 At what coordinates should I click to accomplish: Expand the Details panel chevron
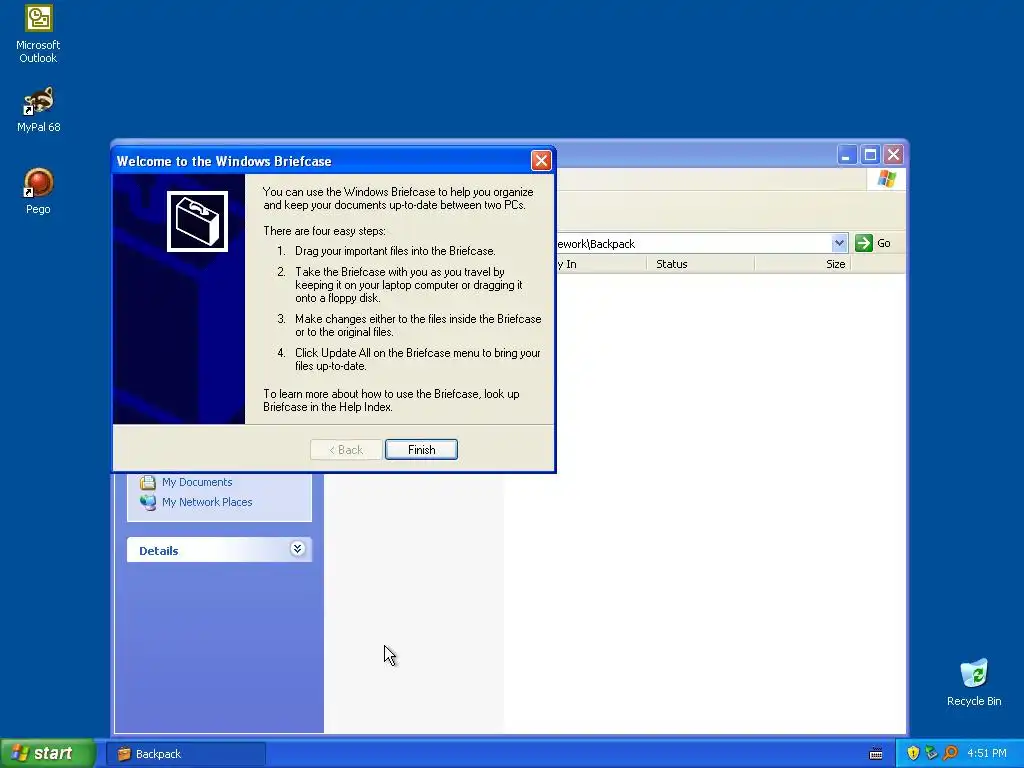(297, 549)
